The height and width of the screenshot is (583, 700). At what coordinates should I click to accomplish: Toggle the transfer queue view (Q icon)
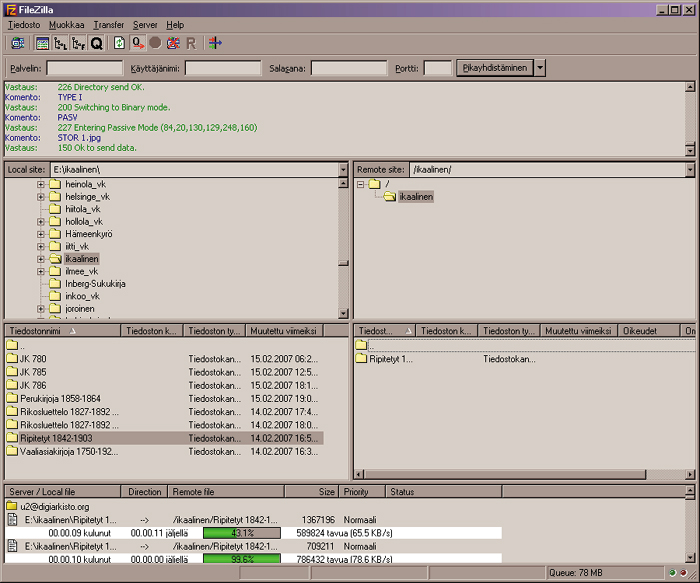96,43
